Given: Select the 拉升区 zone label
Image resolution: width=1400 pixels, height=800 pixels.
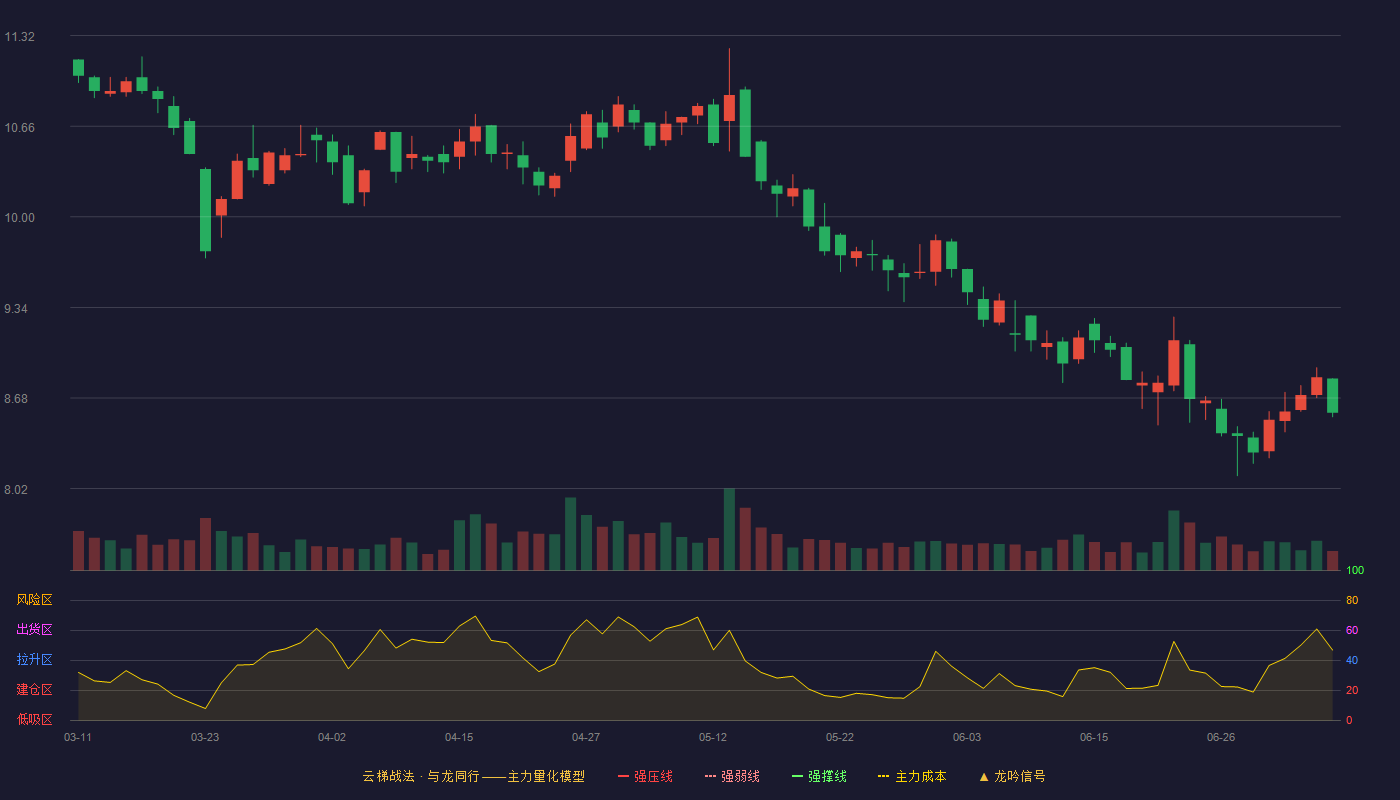Looking at the screenshot, I should coord(34,660).
